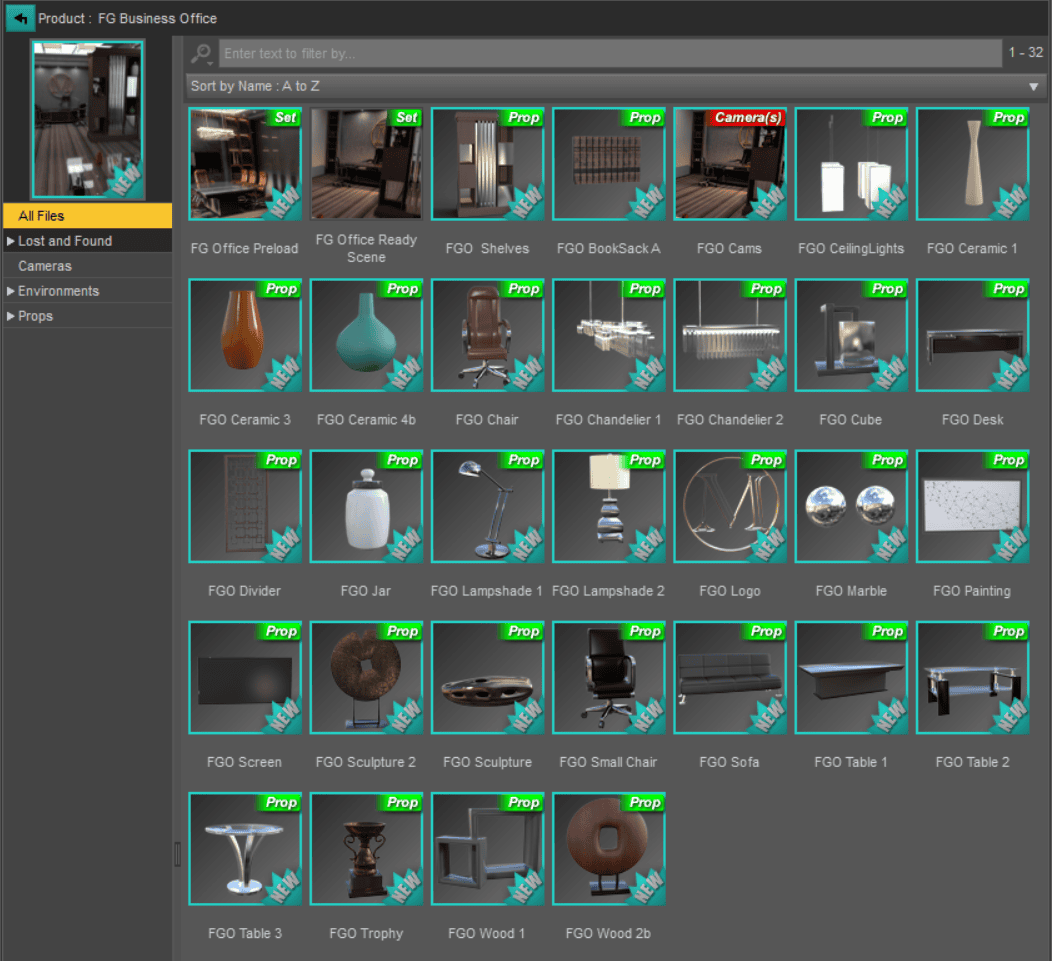Select the FGO Trophy prop
The width and height of the screenshot is (1052, 961).
pos(366,848)
